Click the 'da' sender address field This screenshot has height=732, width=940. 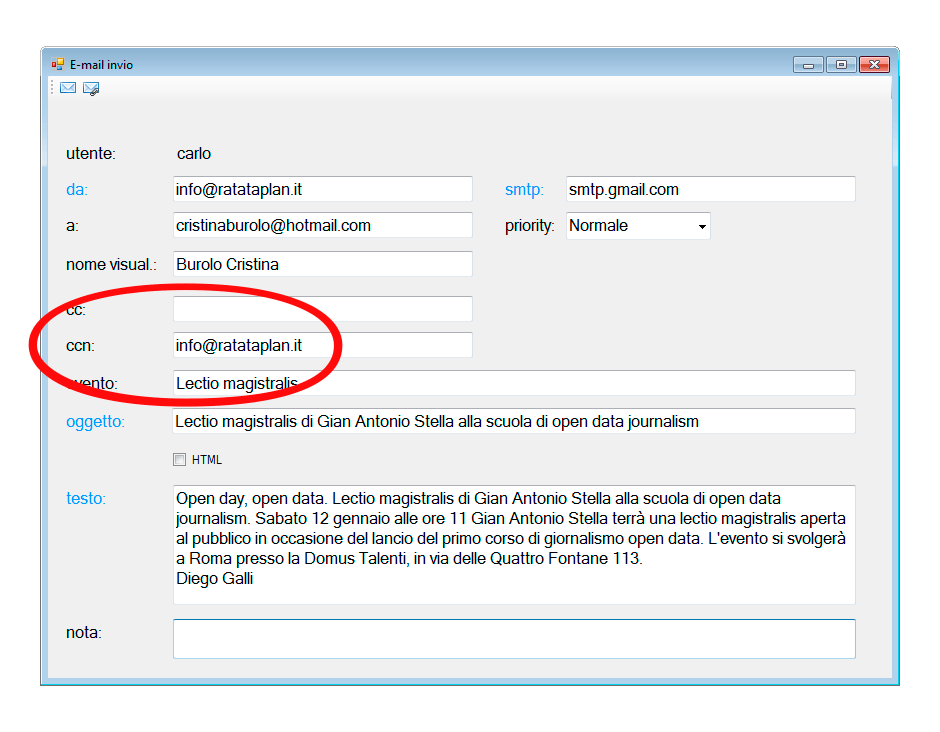[x=323, y=189]
